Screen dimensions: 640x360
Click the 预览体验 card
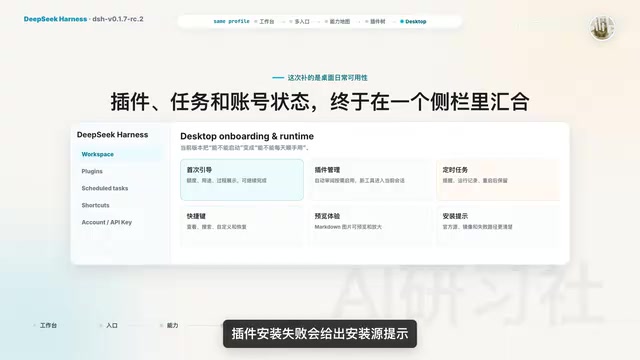click(370, 226)
